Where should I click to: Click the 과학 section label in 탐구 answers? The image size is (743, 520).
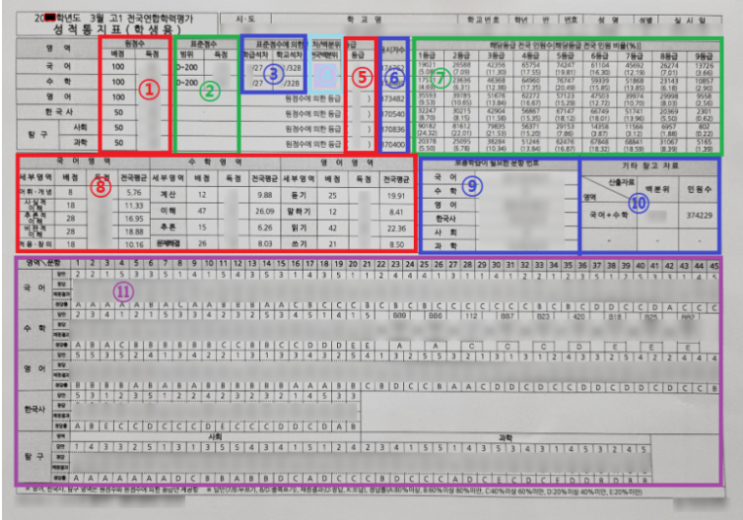click(505, 438)
